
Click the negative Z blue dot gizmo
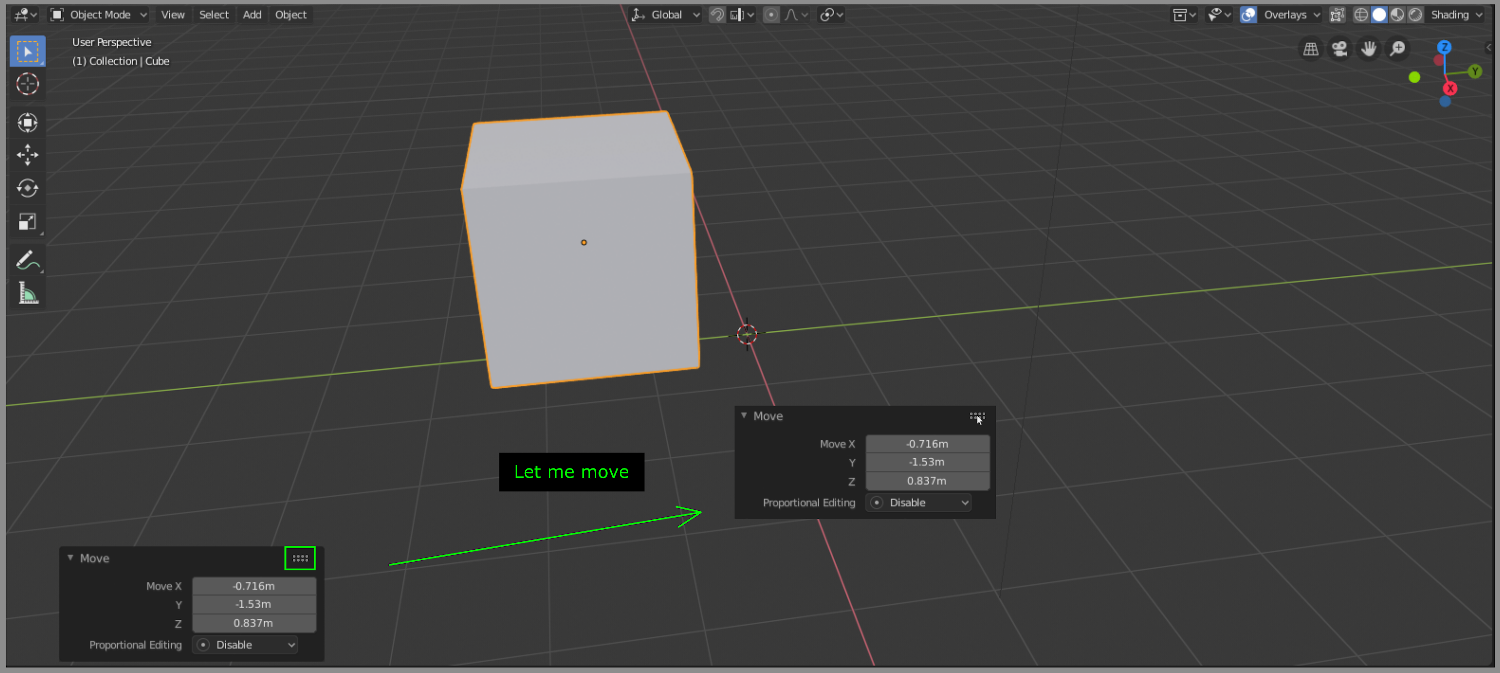[1445, 101]
